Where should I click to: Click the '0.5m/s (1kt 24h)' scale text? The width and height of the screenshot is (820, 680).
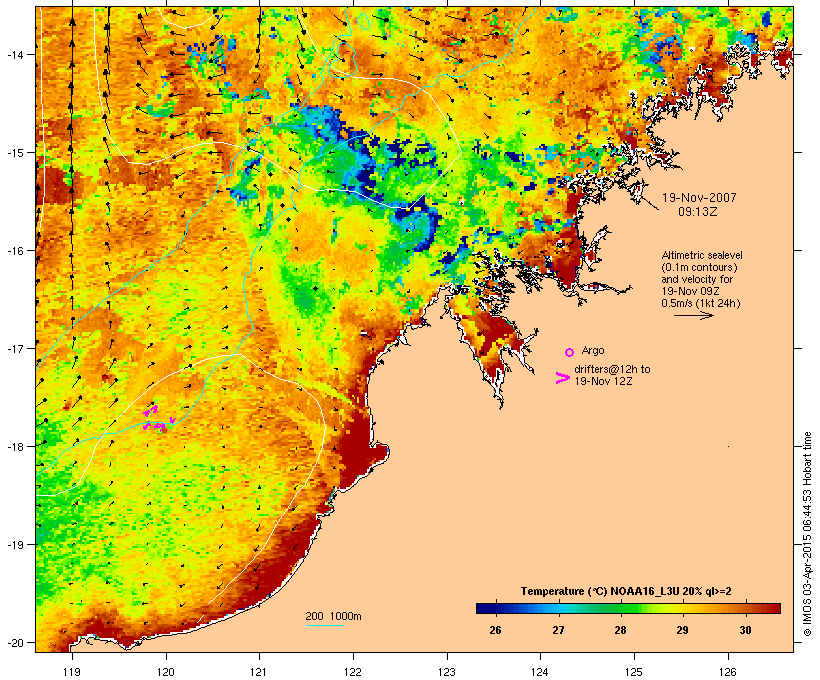click(701, 303)
